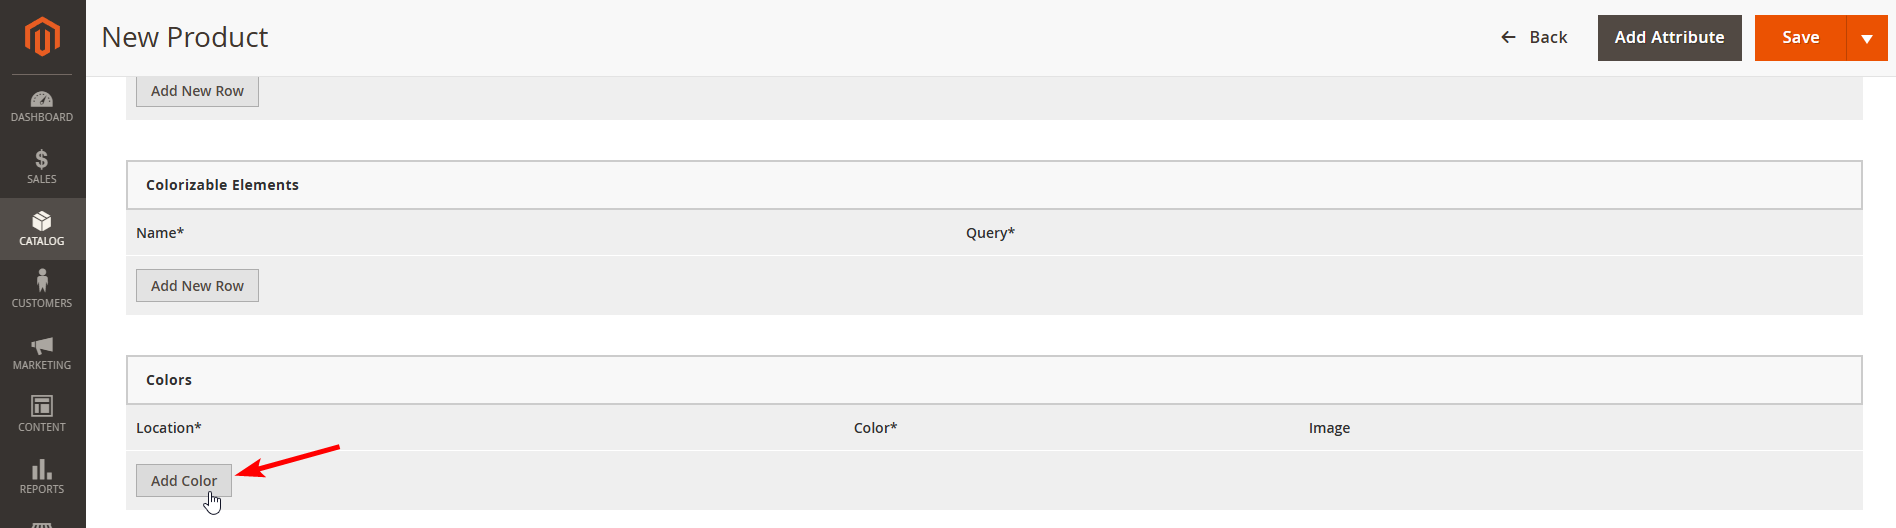Image resolution: width=1896 pixels, height=528 pixels.
Task: Click the Location column header
Action: pos(168,428)
